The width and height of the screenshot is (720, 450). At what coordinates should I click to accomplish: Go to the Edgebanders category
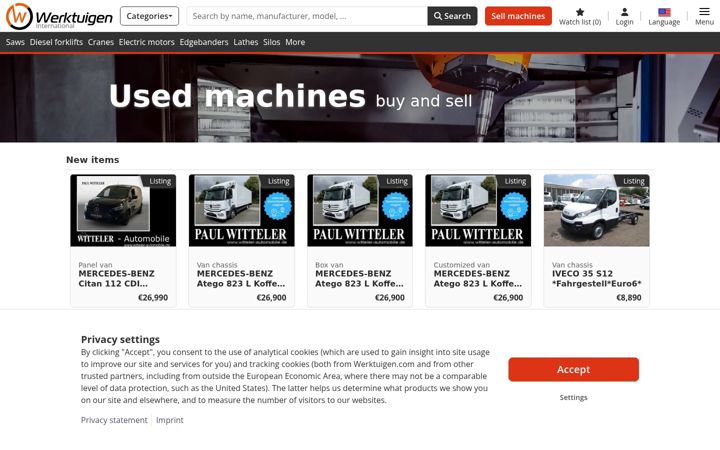(x=204, y=42)
